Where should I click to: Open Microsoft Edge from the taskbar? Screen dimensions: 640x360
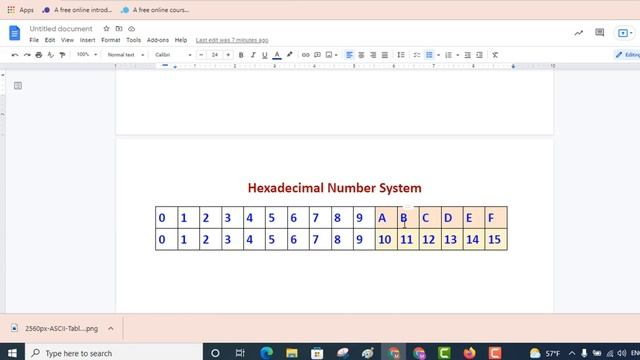pyautogui.click(x=266, y=353)
